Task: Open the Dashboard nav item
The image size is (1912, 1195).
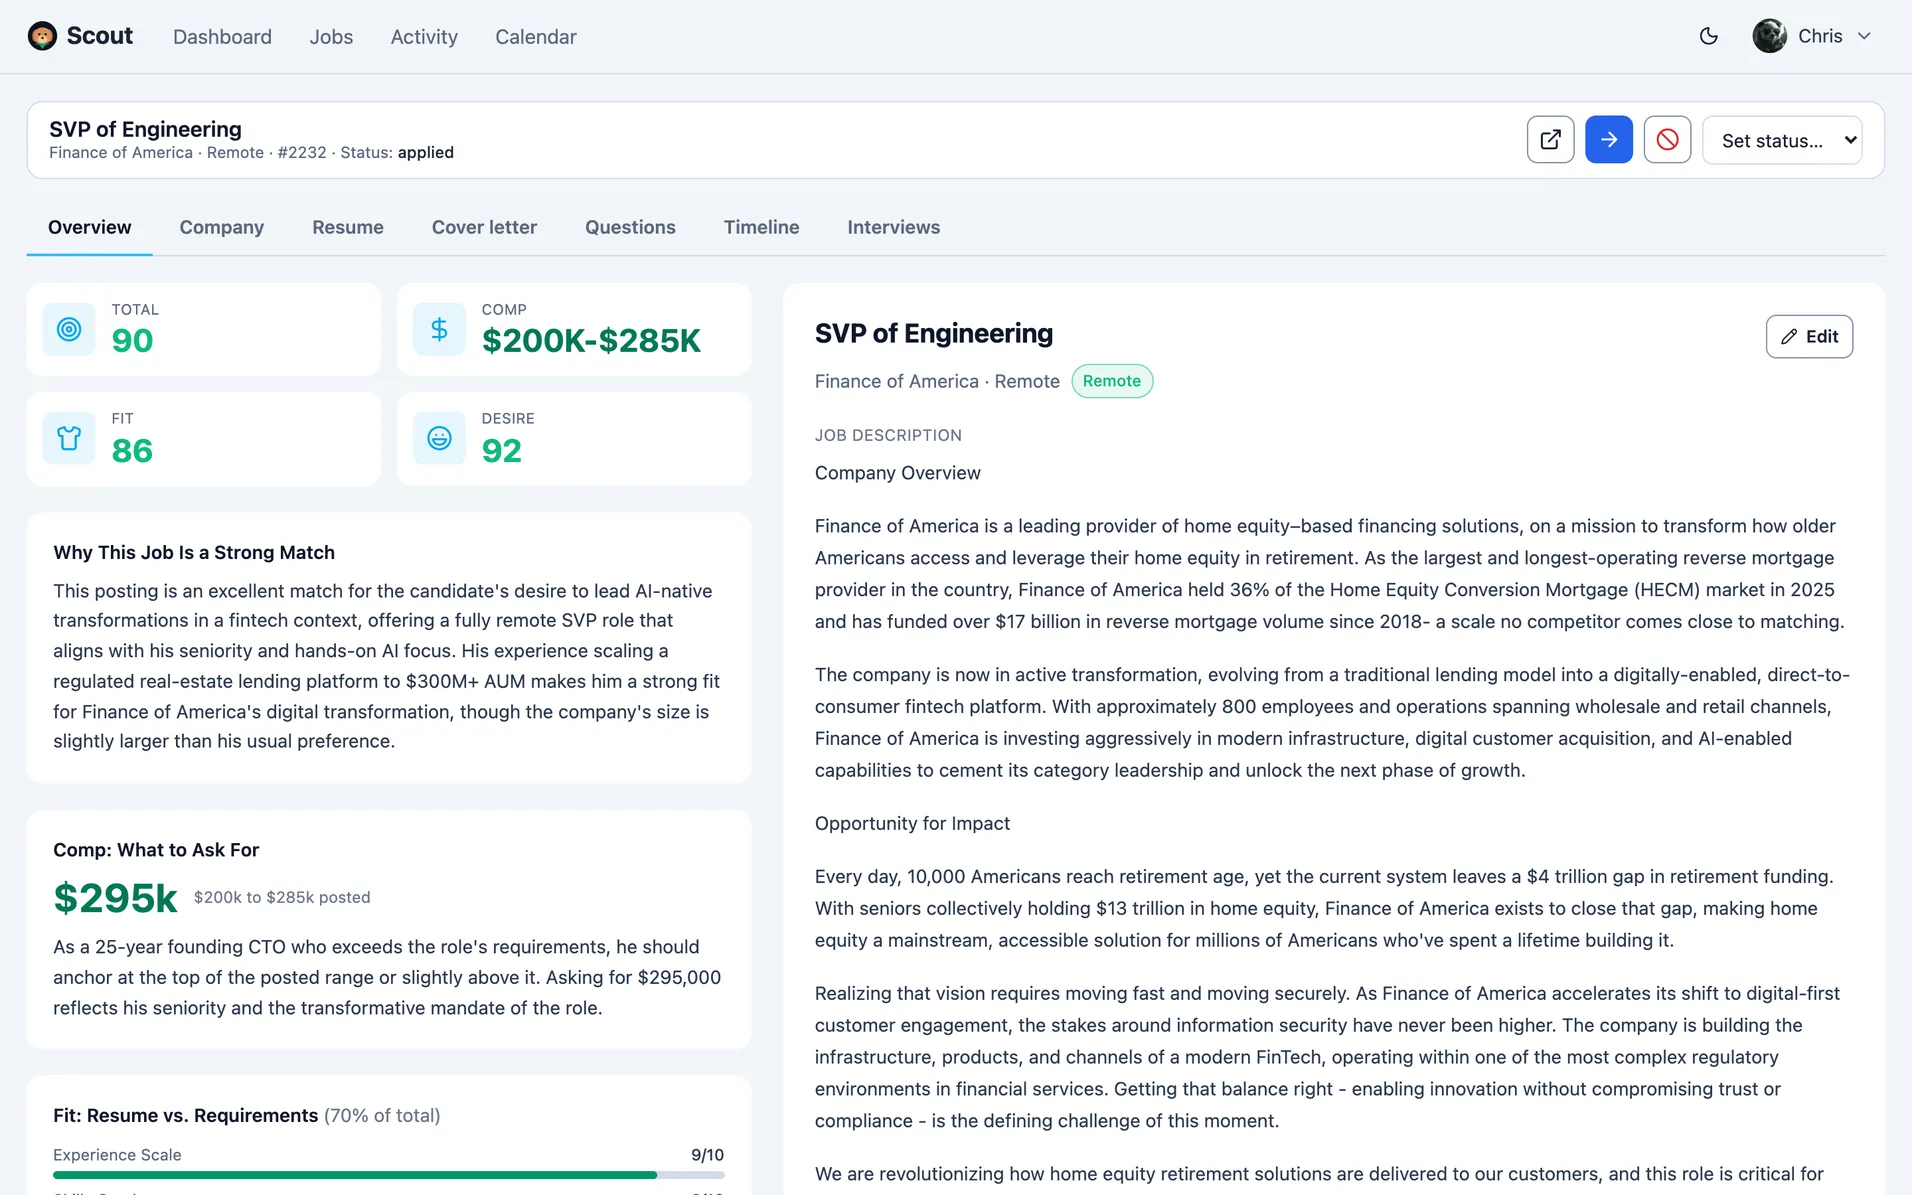Action: point(222,37)
